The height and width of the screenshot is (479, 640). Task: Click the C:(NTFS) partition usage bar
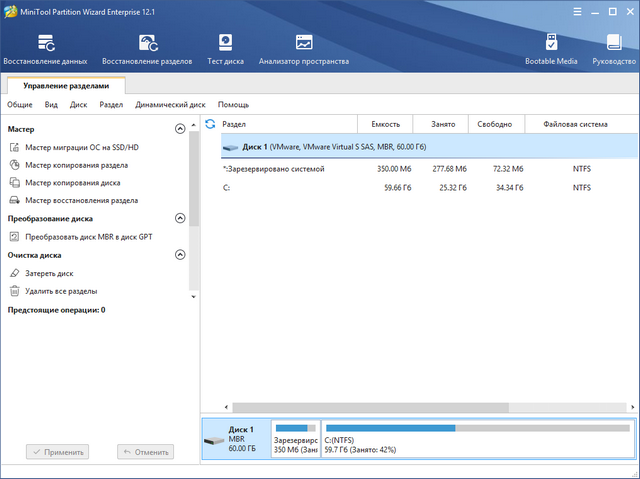pyautogui.click(x=478, y=428)
